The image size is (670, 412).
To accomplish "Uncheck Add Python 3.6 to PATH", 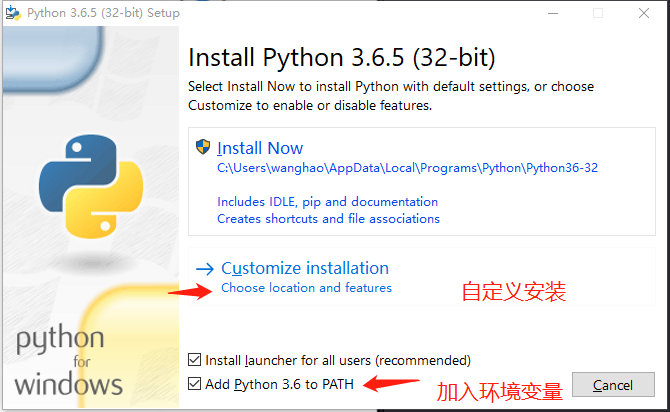I will pos(195,384).
